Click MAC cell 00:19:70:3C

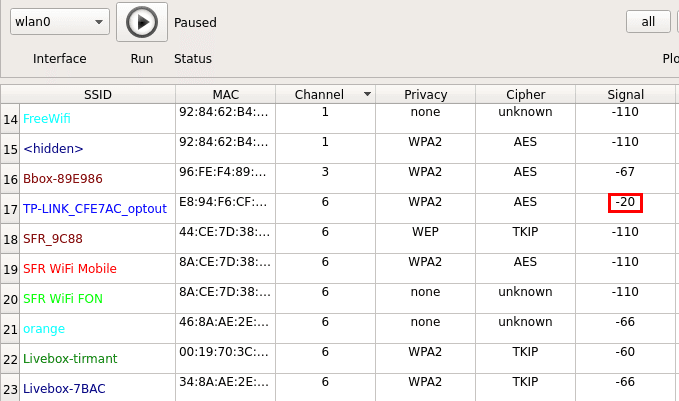click(x=225, y=359)
